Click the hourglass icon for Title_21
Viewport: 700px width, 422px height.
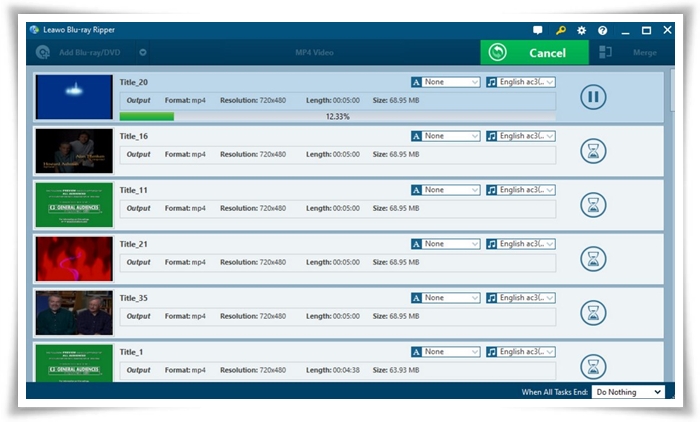(593, 259)
